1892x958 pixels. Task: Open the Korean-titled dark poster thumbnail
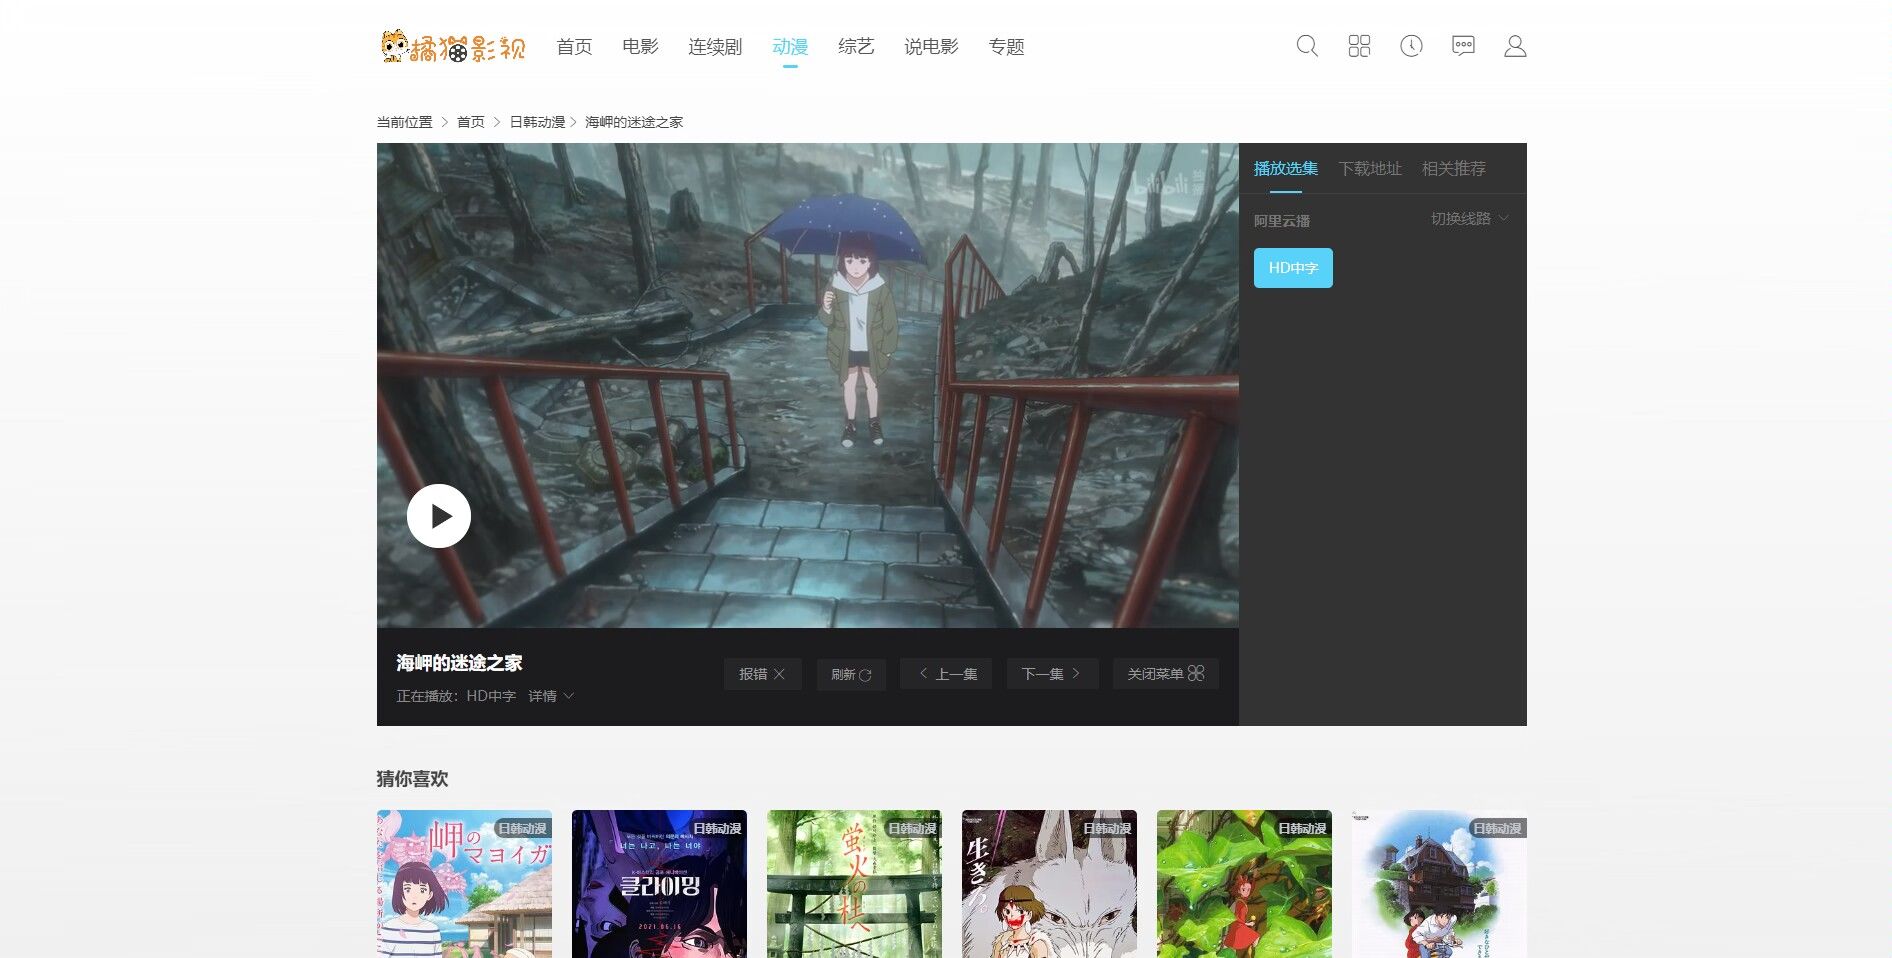coord(659,884)
